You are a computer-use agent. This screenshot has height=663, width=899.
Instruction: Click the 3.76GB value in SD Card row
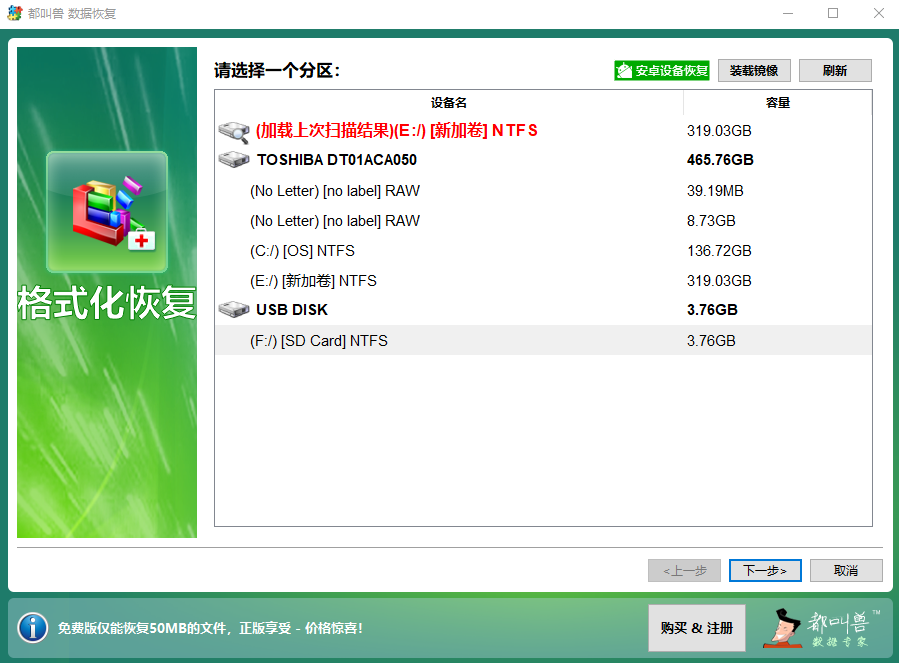[711, 341]
